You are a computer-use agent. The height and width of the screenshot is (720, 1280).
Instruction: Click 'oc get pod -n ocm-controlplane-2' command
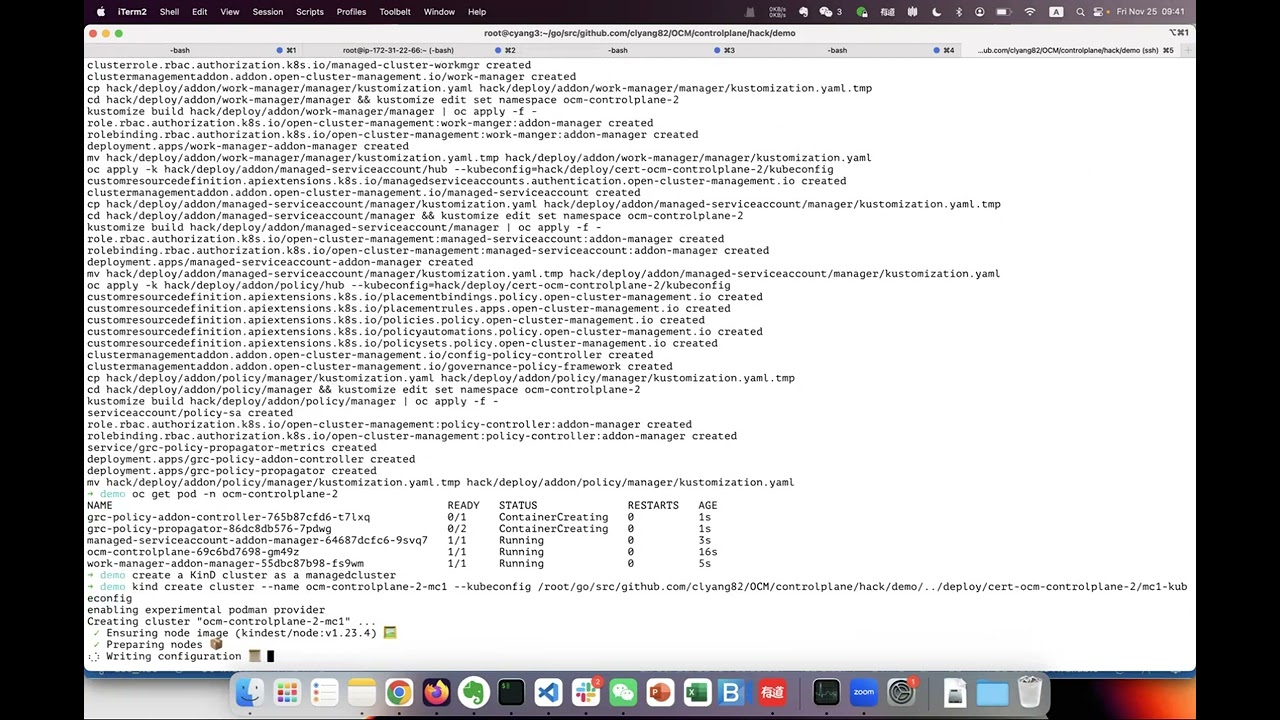pos(235,494)
